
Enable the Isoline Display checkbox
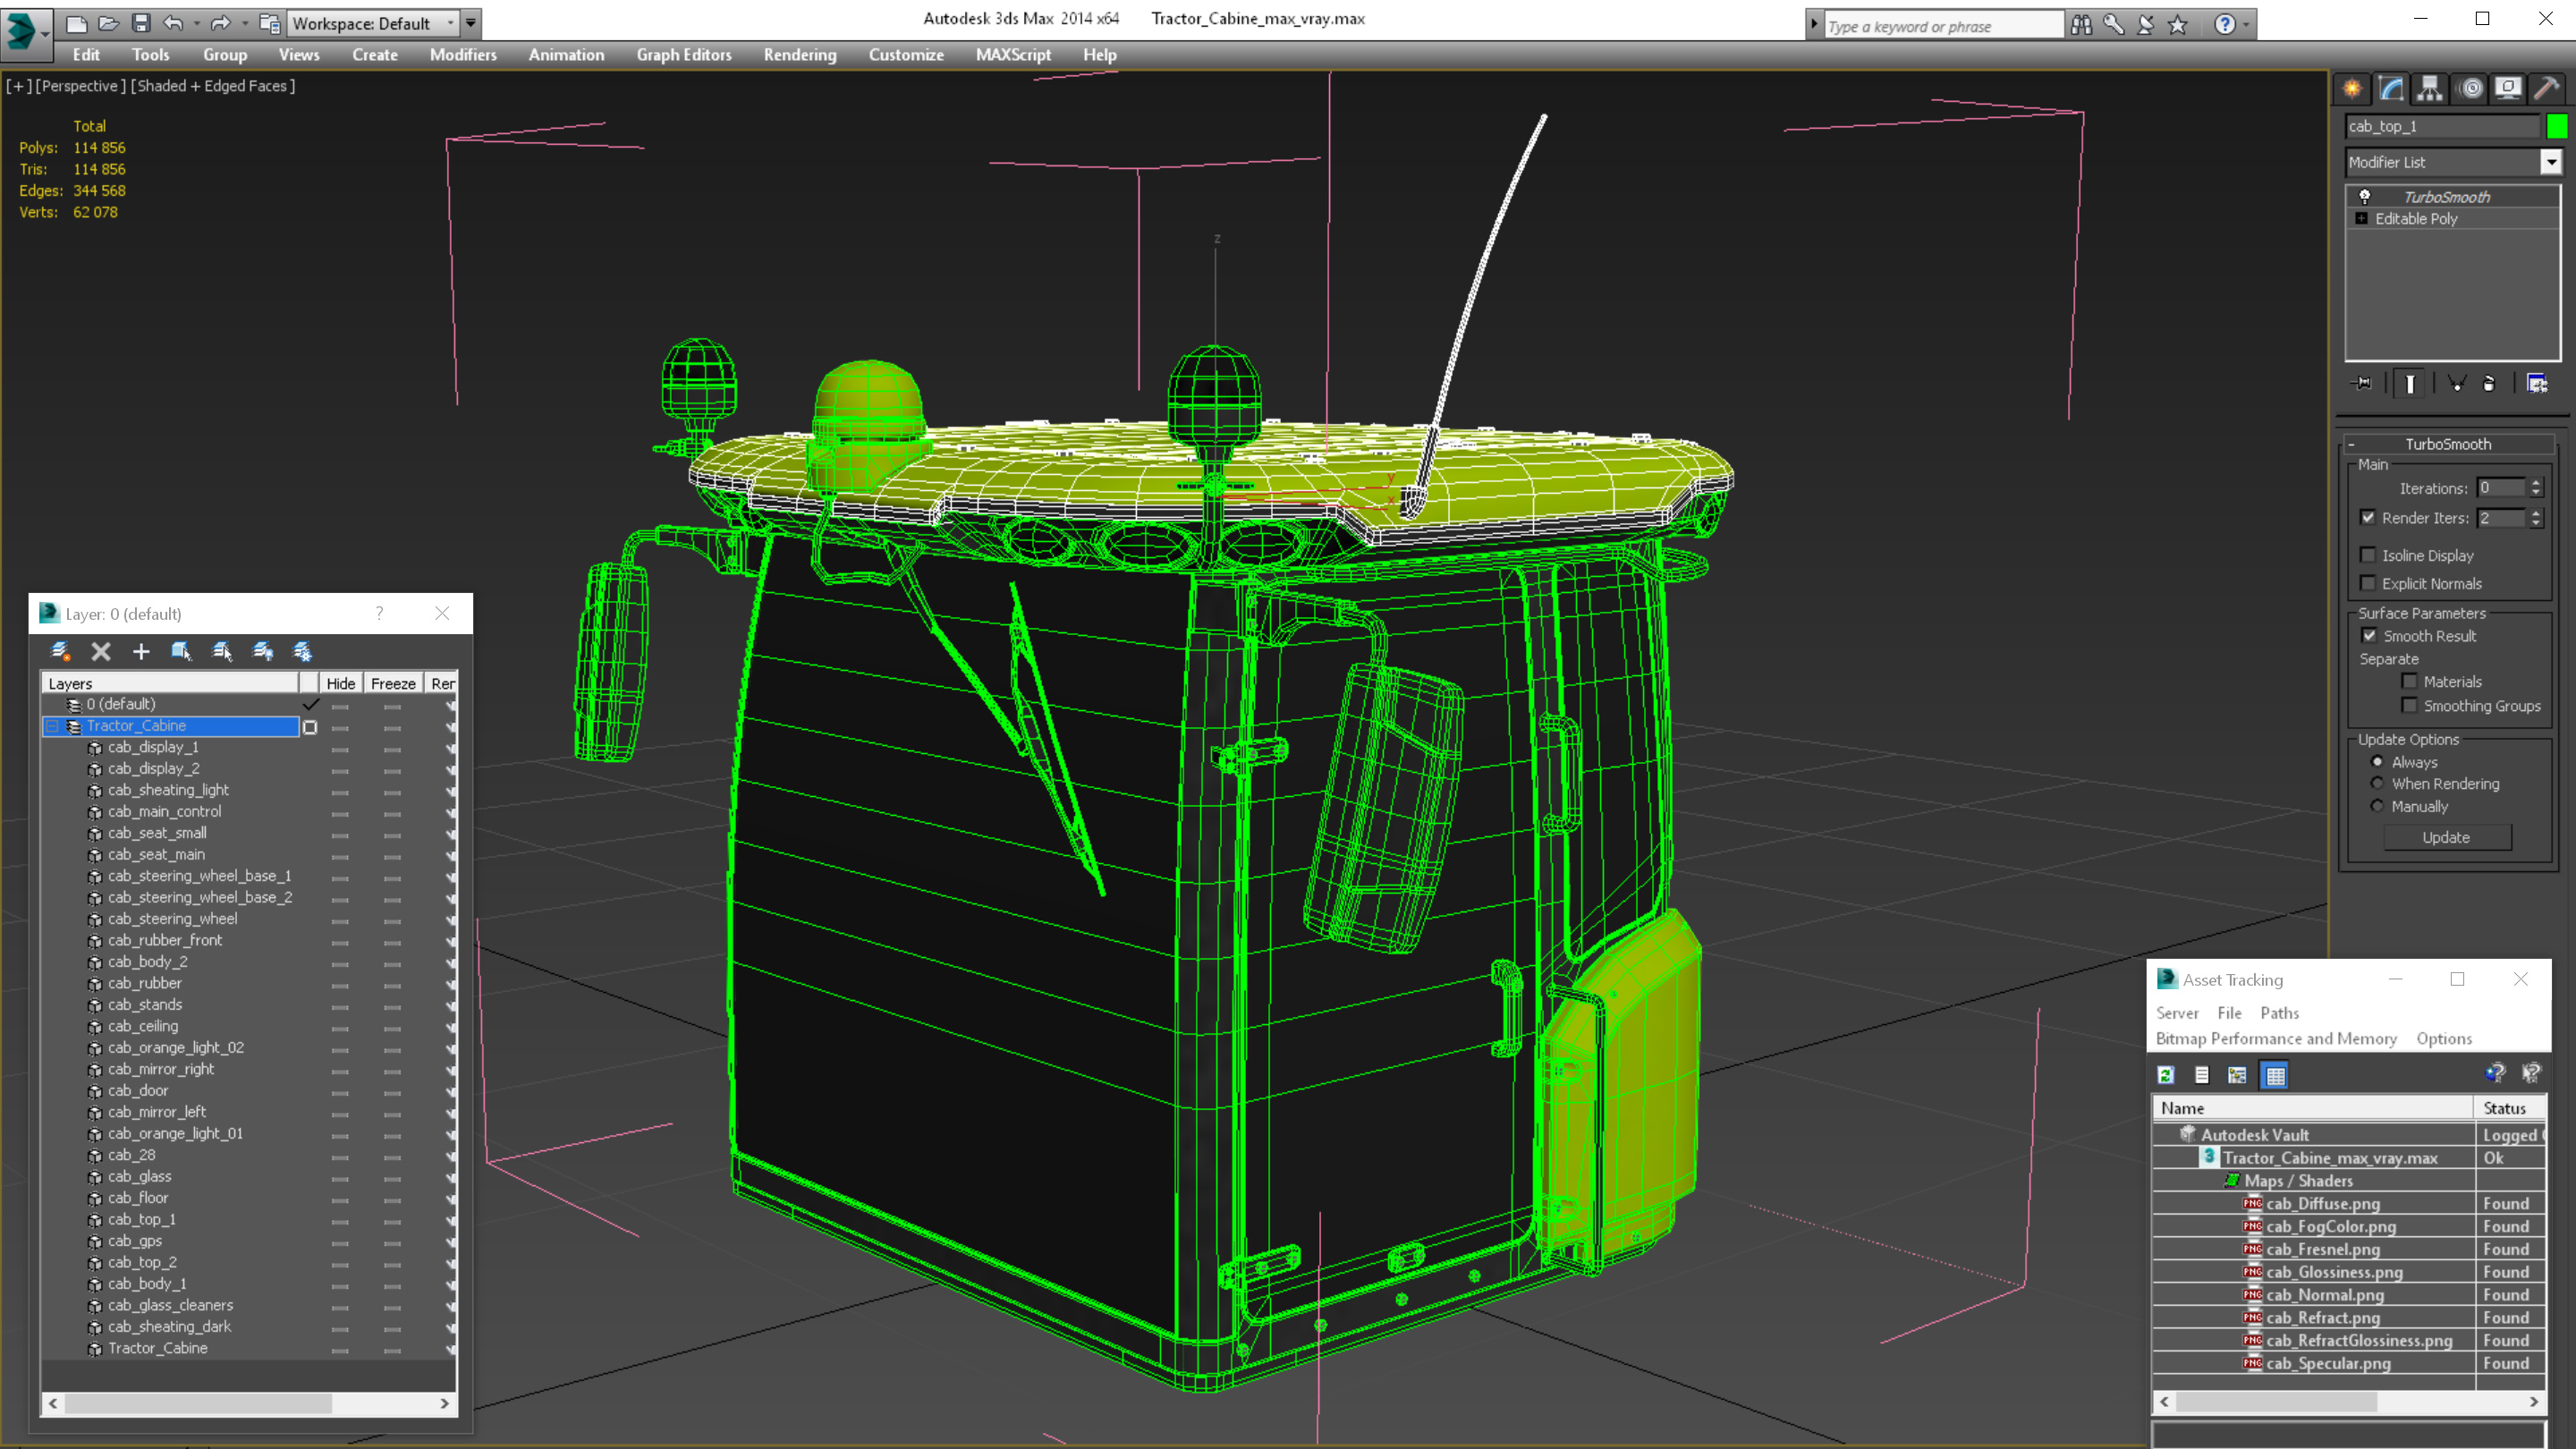tap(2368, 555)
